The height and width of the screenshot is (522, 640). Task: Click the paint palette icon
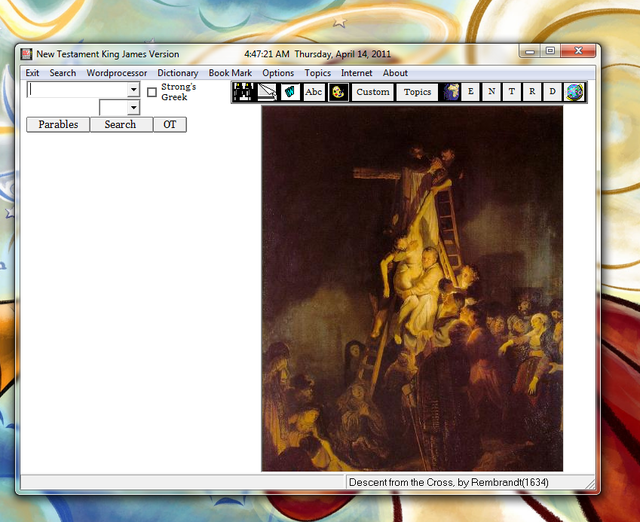click(338, 92)
